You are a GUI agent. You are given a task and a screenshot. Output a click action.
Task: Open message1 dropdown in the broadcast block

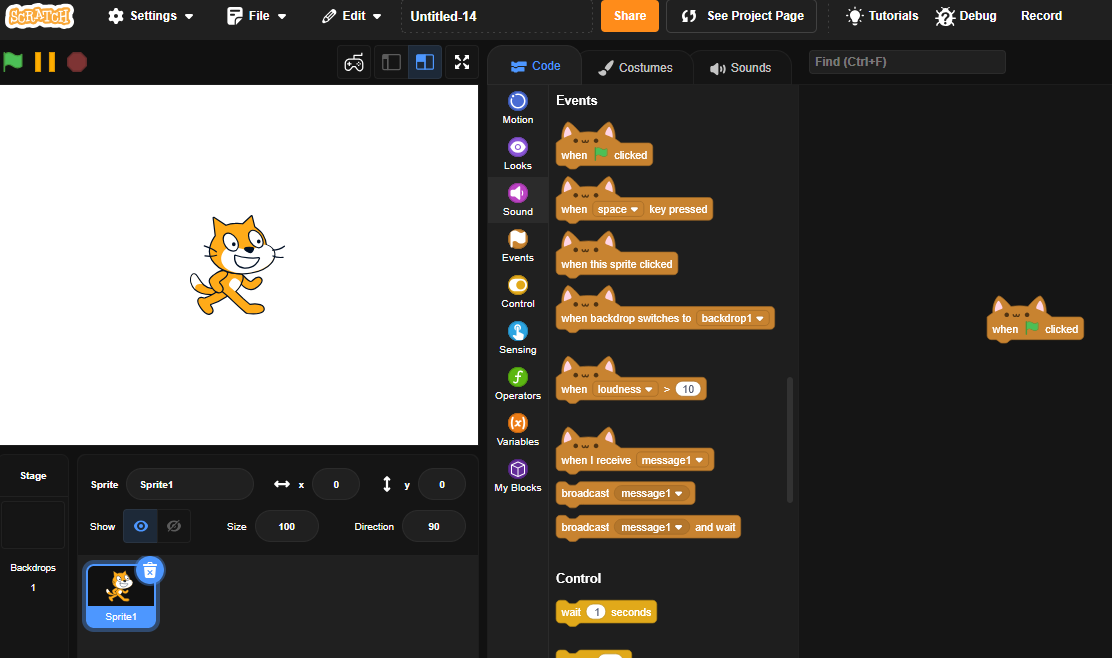(651, 494)
